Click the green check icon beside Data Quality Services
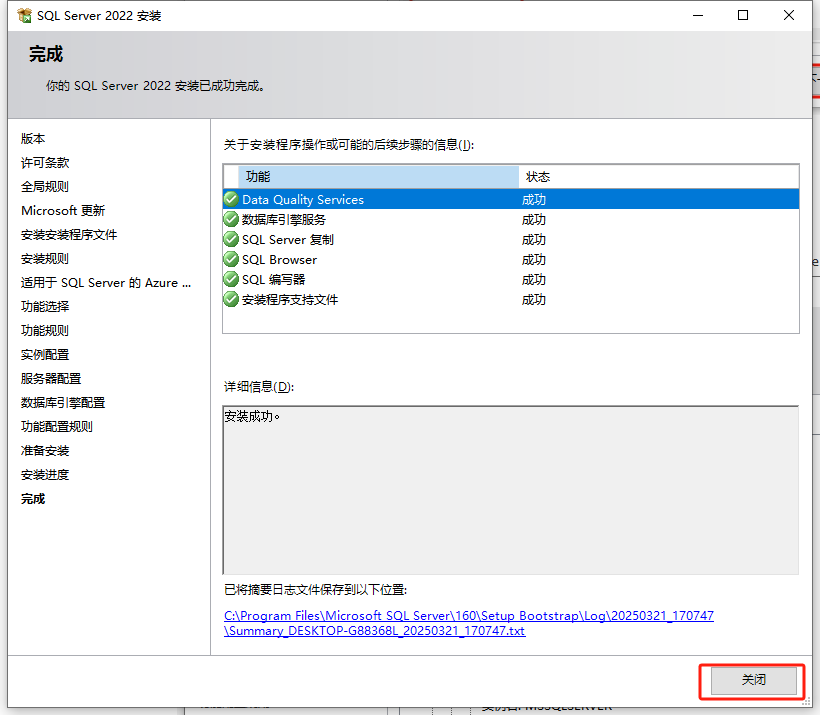 (x=231, y=199)
